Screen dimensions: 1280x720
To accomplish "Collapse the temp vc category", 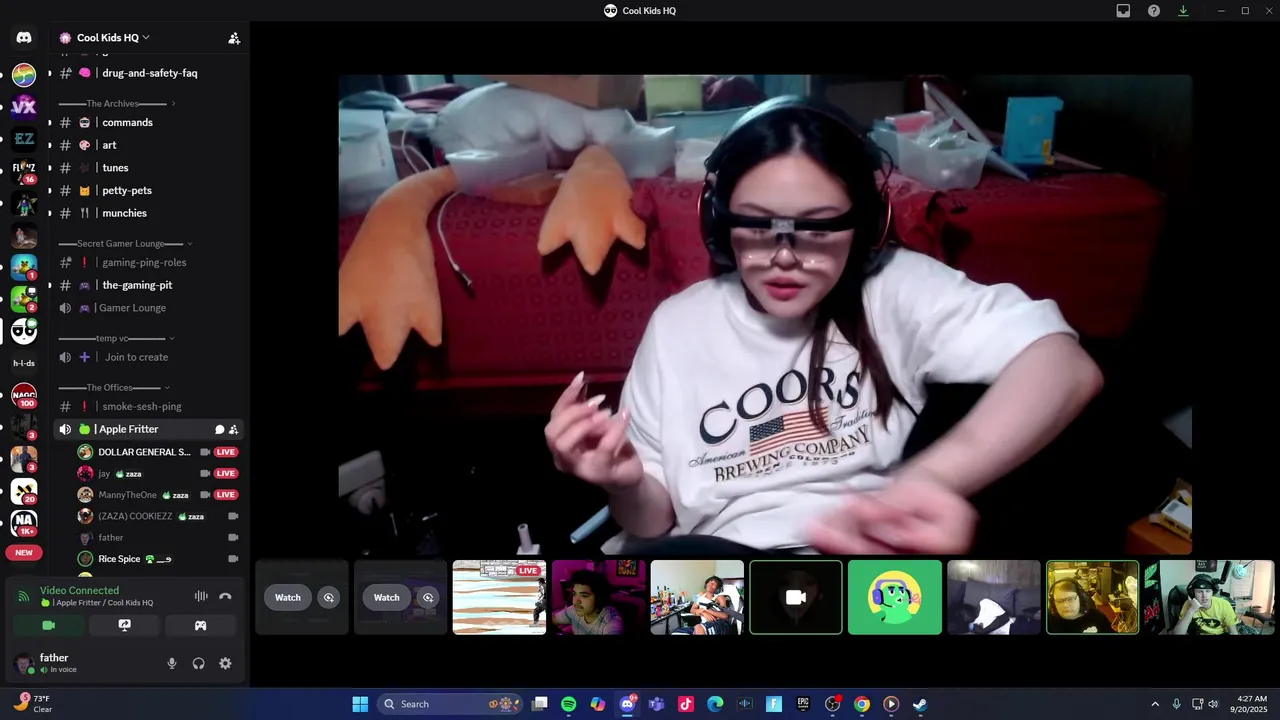I will tap(117, 338).
